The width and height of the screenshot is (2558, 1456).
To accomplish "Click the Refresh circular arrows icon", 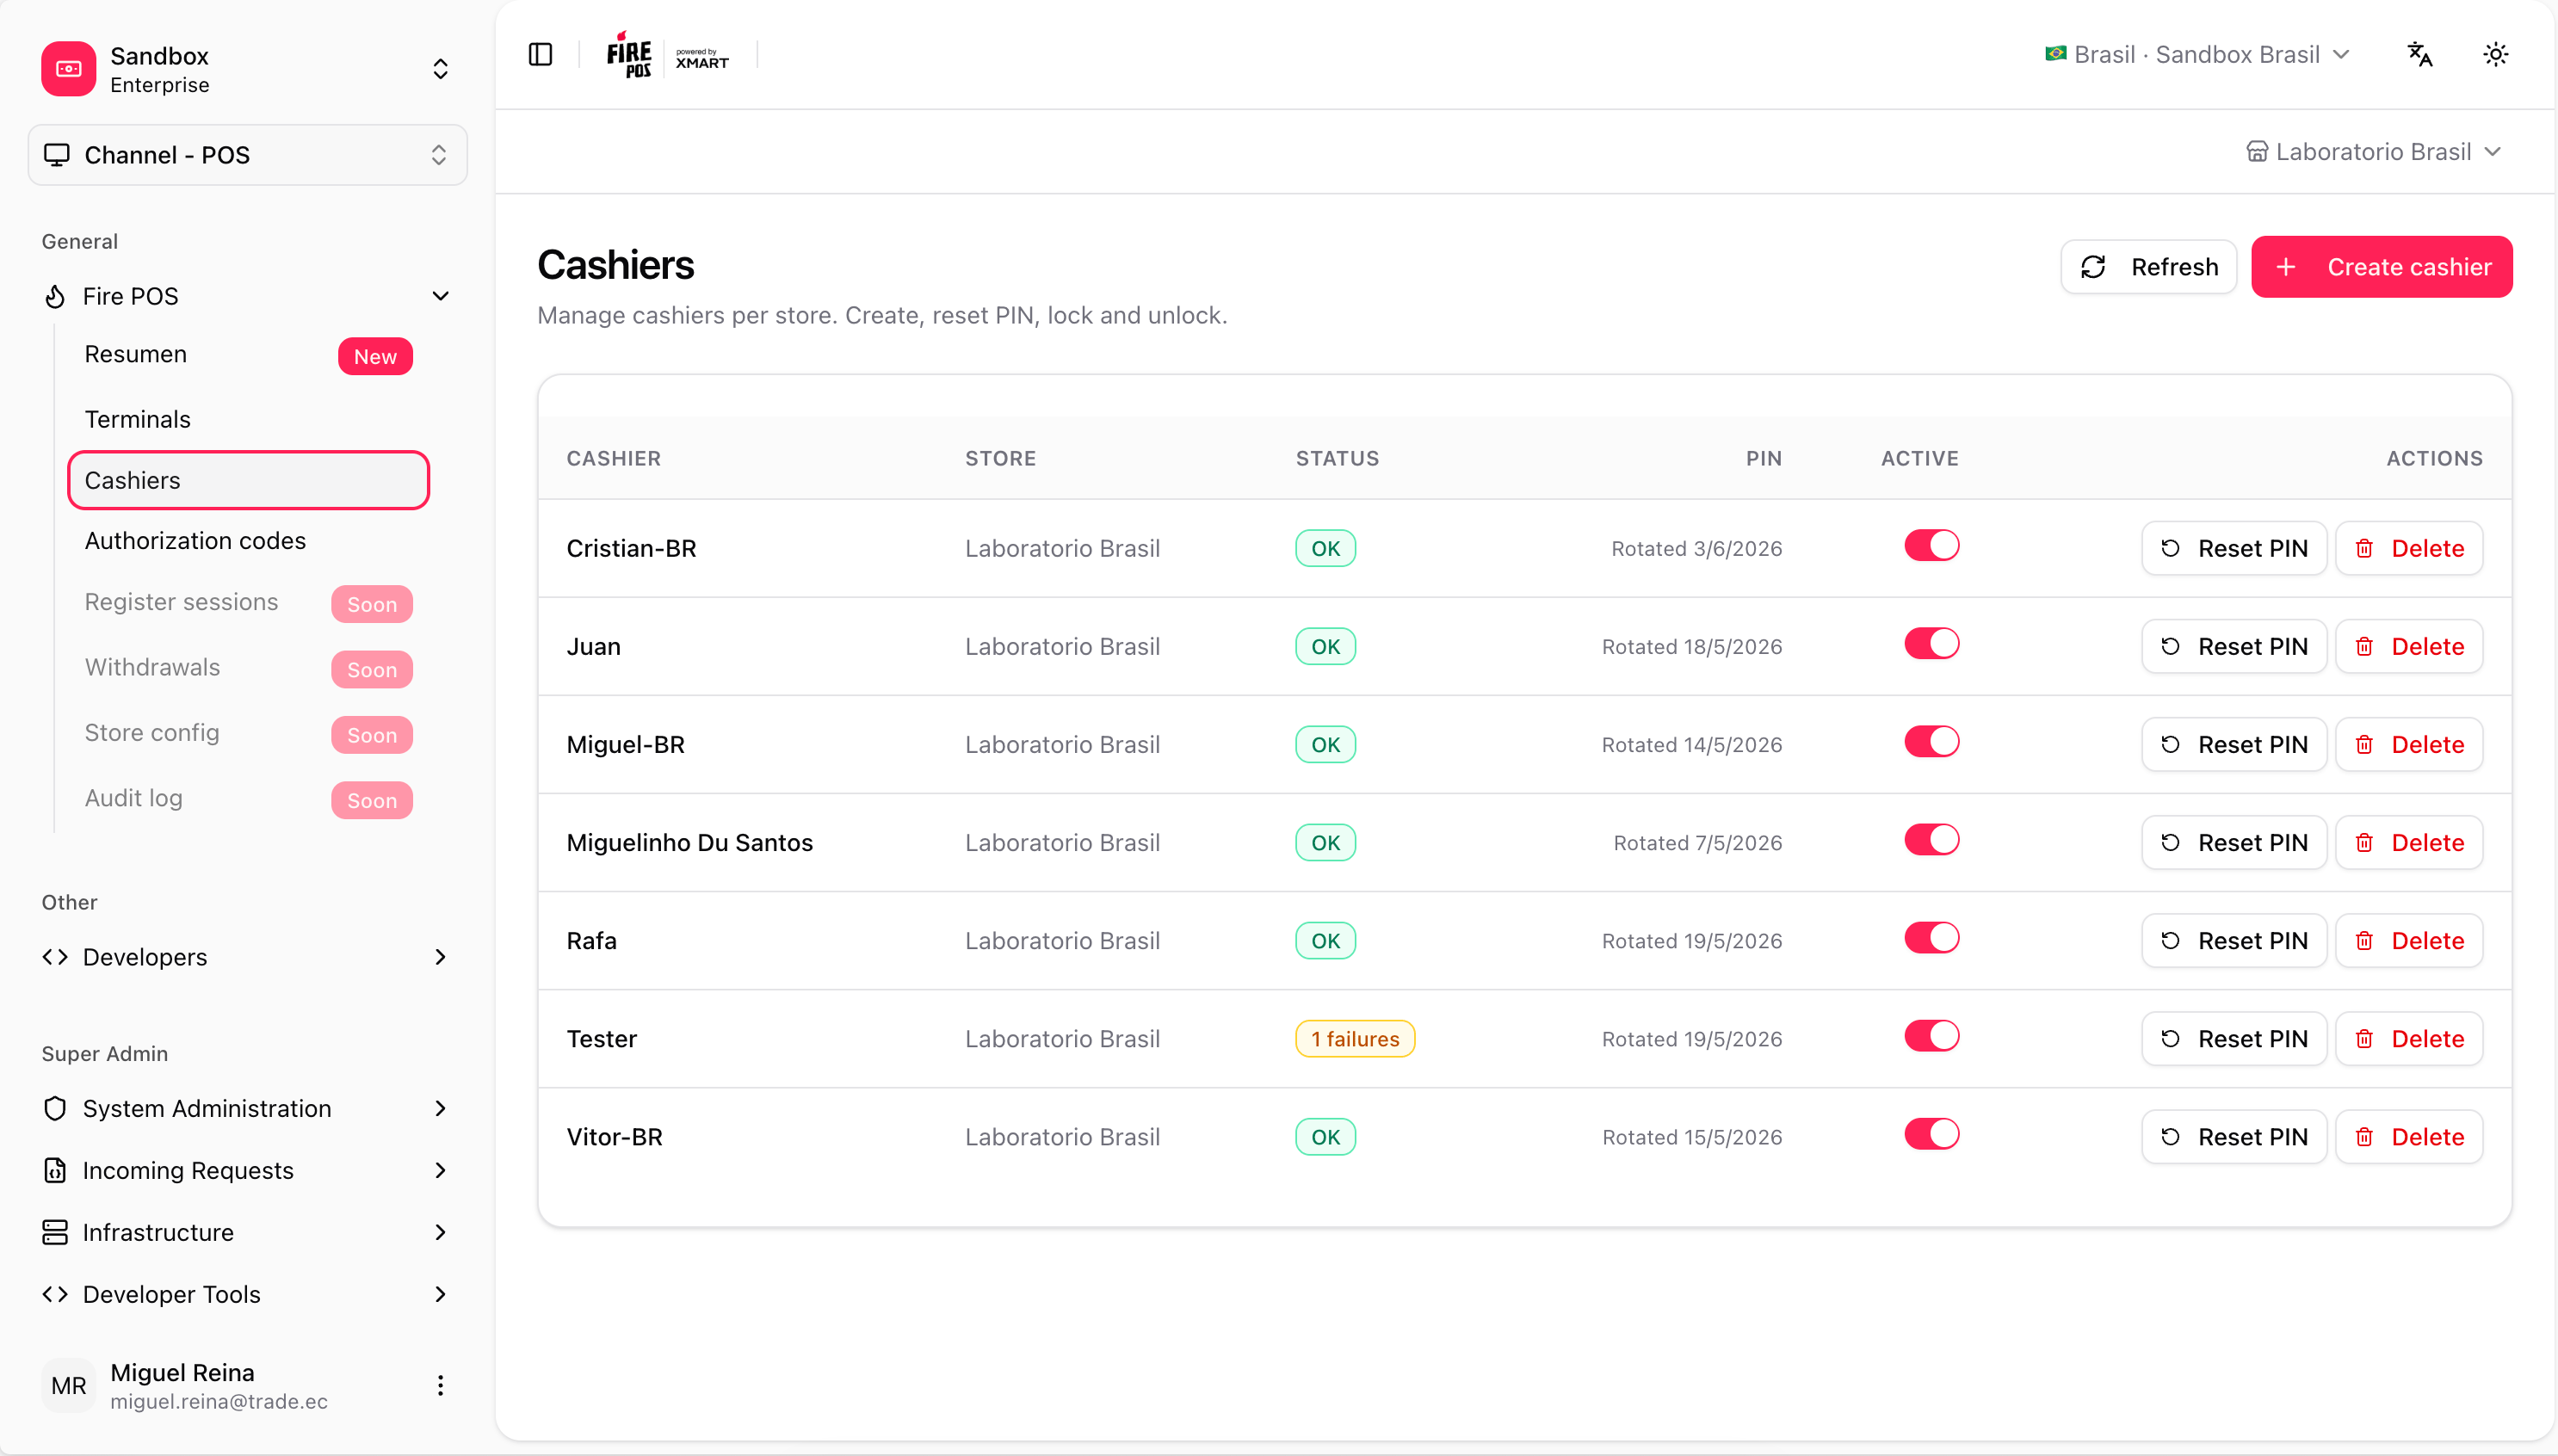I will (2093, 267).
